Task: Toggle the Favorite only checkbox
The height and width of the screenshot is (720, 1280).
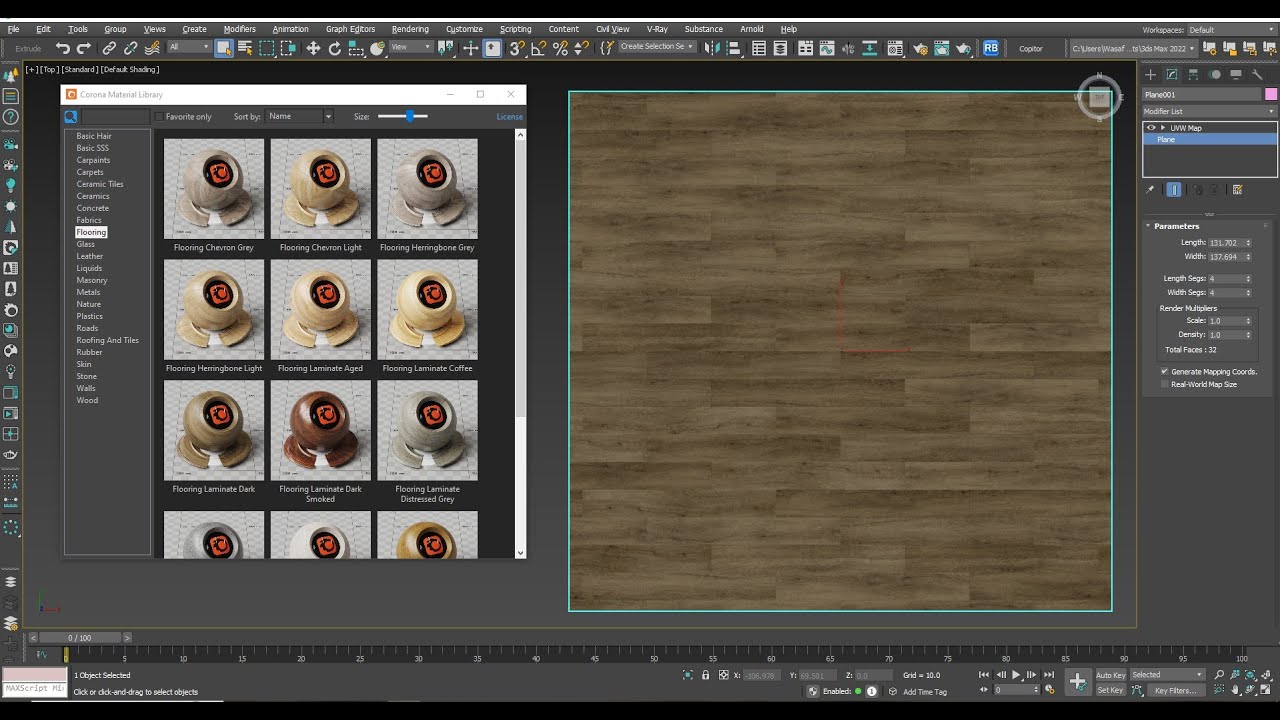Action: click(158, 117)
